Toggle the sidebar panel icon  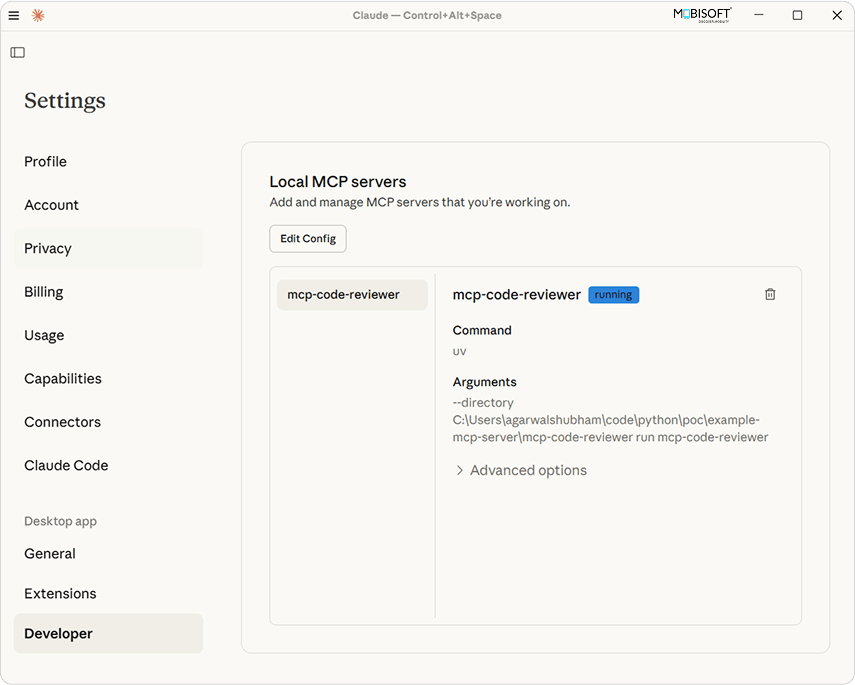click(17, 52)
